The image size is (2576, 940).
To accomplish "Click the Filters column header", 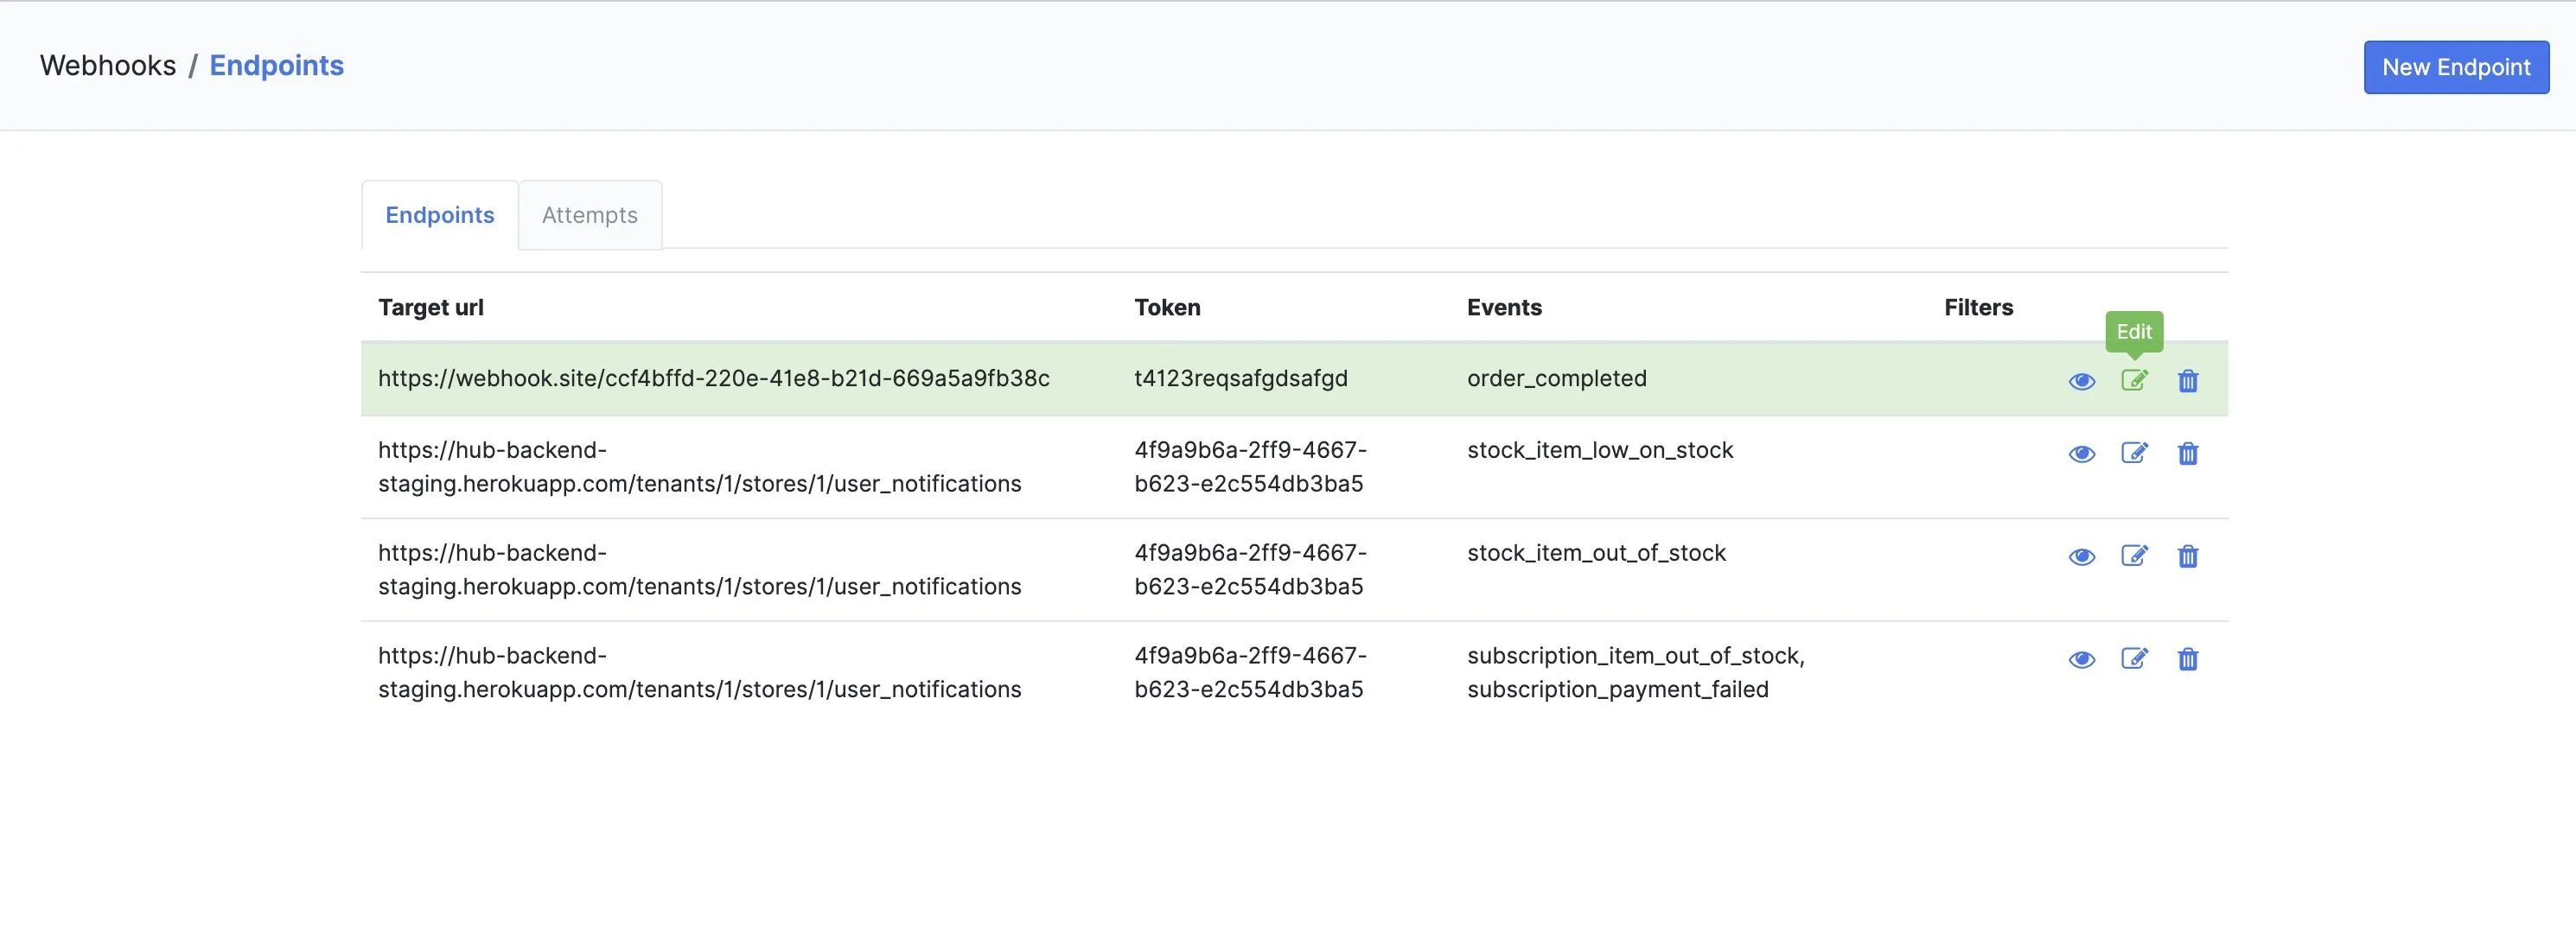I will (1978, 308).
